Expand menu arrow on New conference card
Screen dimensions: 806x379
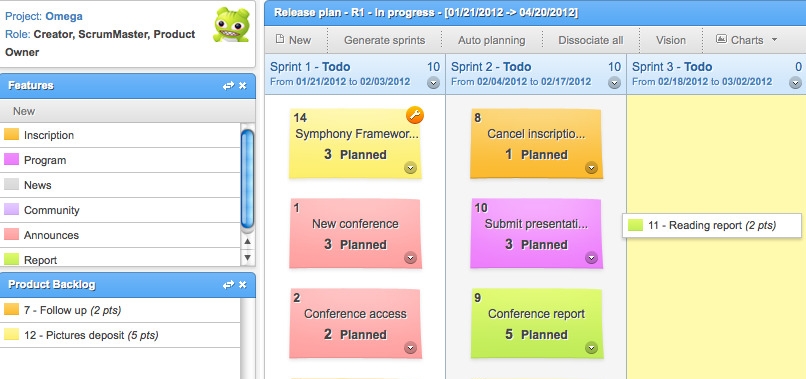click(x=410, y=258)
